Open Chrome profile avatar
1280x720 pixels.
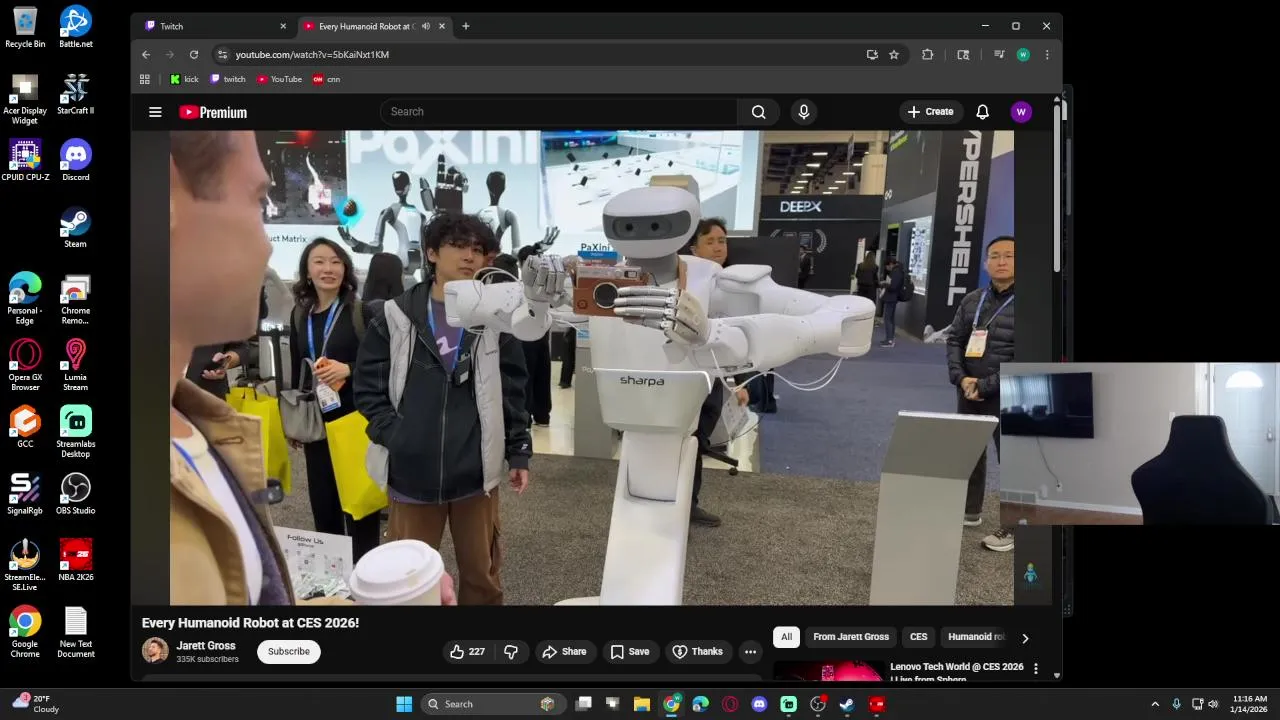coord(1023,55)
